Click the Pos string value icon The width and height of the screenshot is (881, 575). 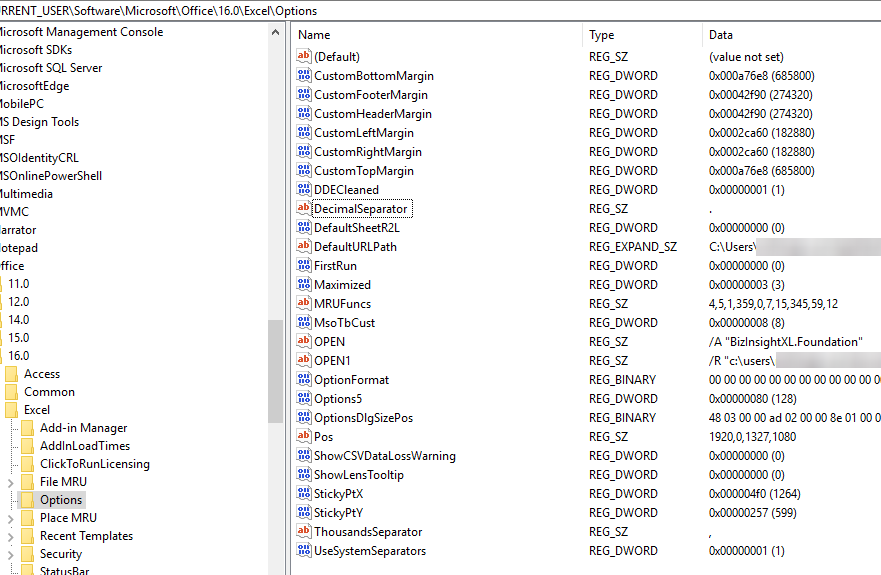tap(304, 436)
